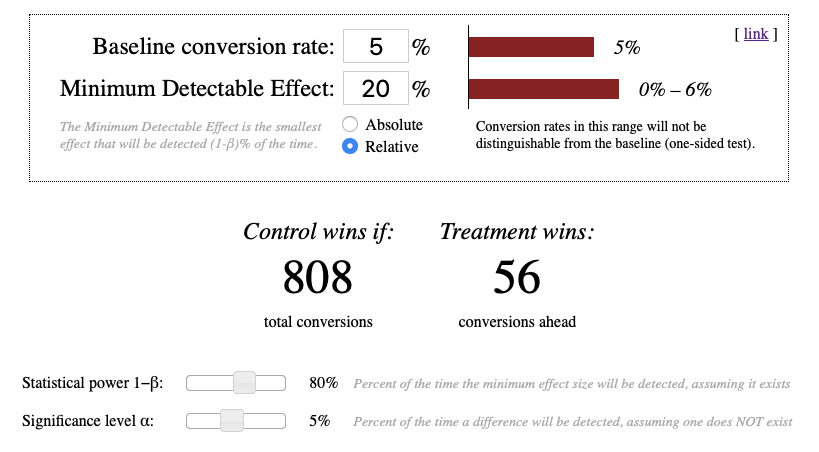Screen dimensions: 819x452
Task: Click the 5% significance level value
Action: [x=319, y=421]
